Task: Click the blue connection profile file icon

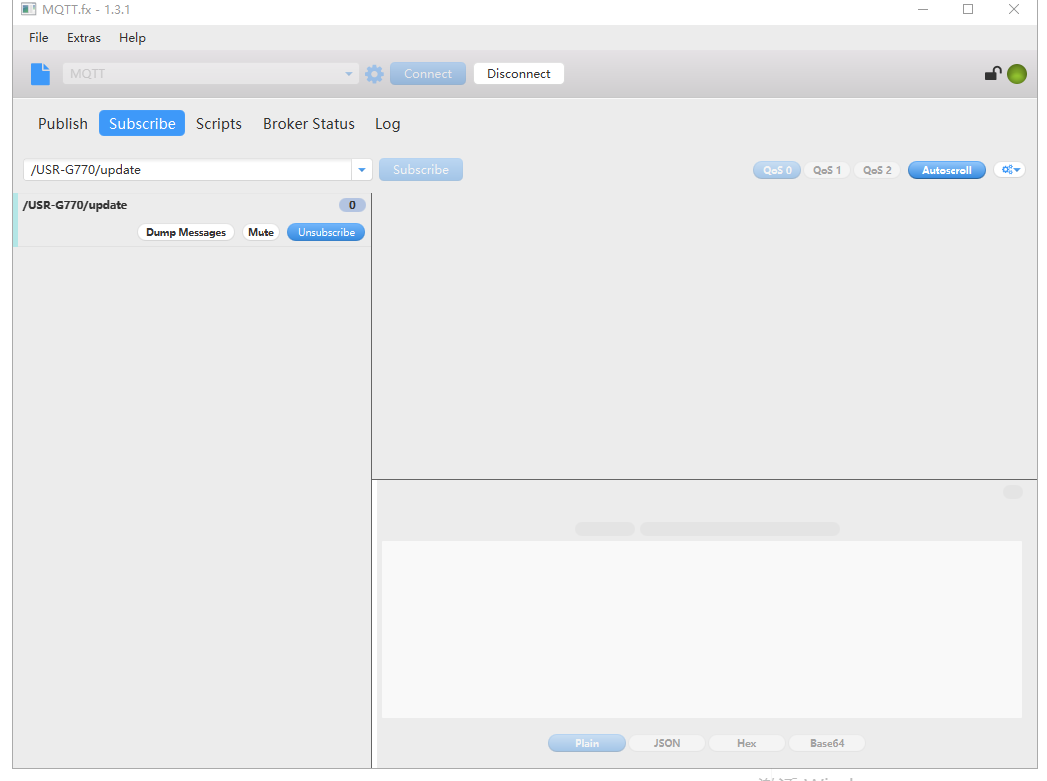Action: [40, 73]
